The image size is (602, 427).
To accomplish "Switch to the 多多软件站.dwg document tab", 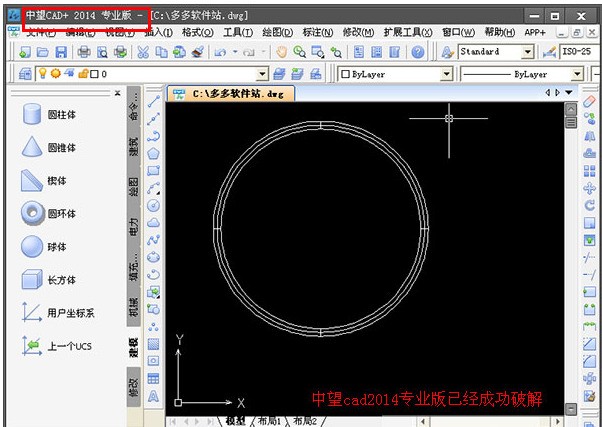I will [x=231, y=94].
